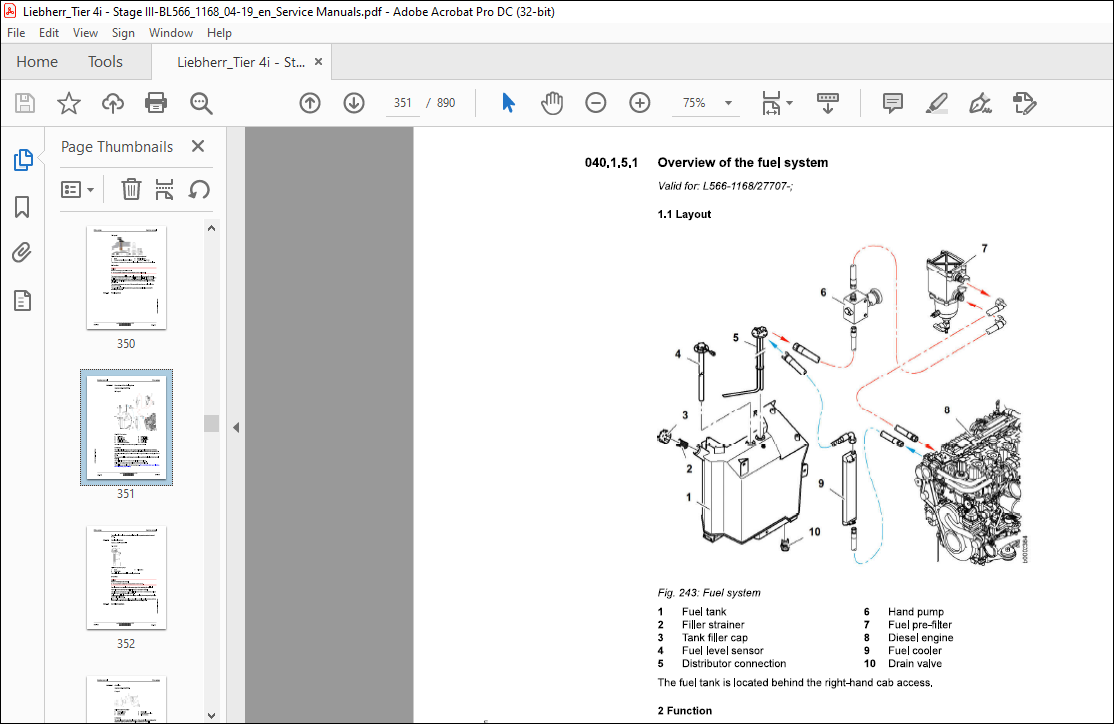This screenshot has height=724, width=1114.
Task: Select page 351 thumbnail
Action: [126, 428]
